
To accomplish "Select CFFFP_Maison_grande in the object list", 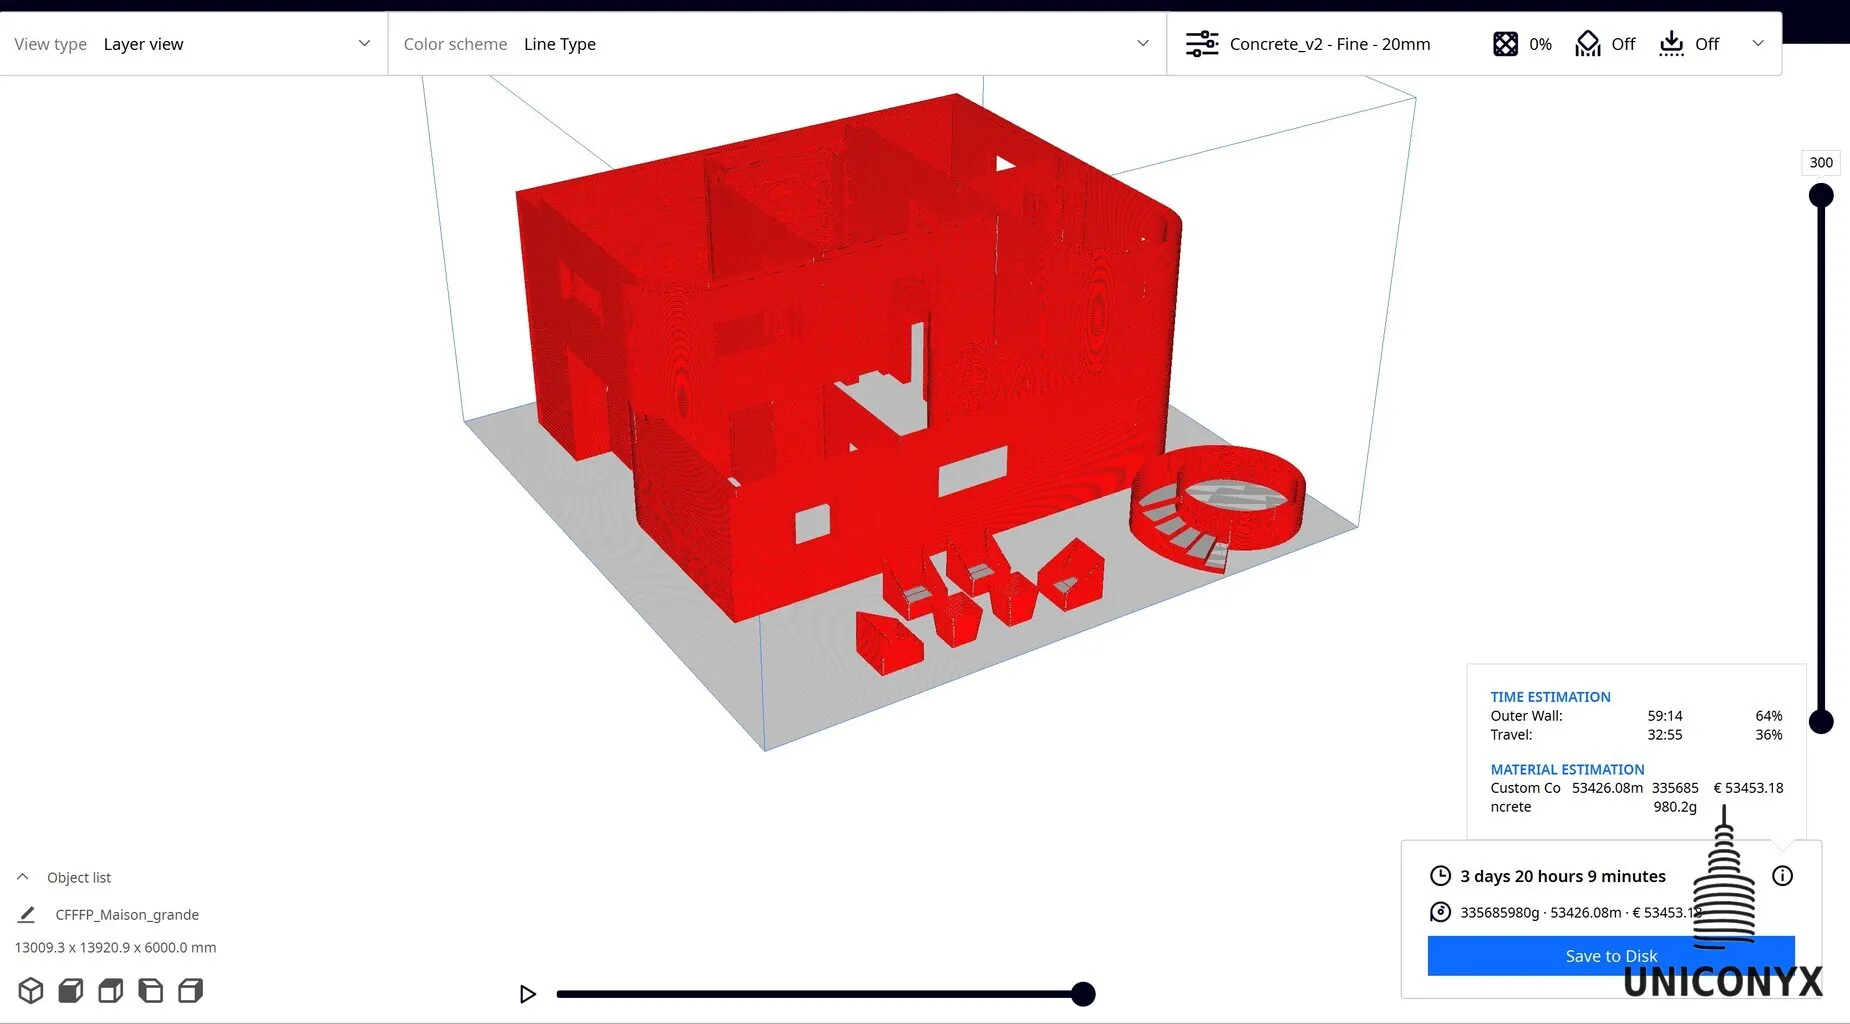I will pyautogui.click(x=127, y=914).
